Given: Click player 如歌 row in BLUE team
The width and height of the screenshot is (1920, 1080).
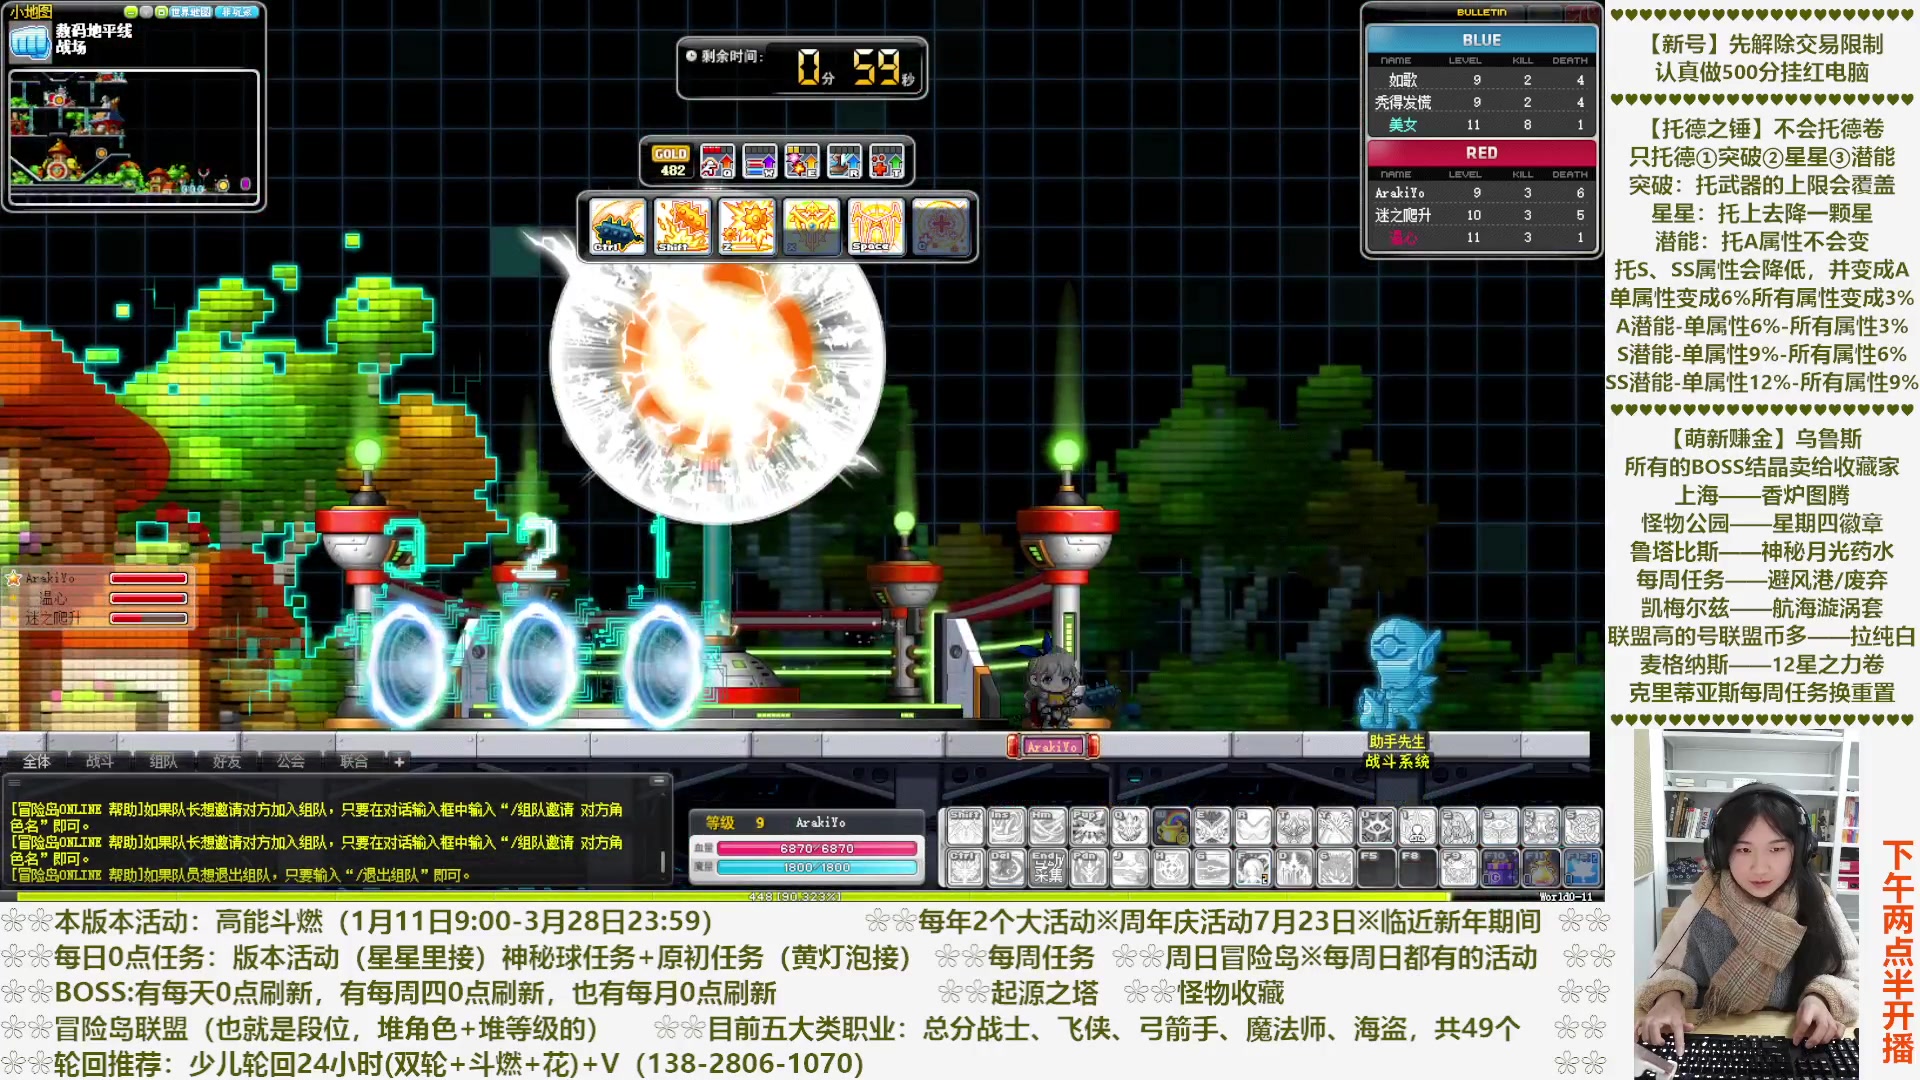Looking at the screenshot, I should tap(1481, 80).
